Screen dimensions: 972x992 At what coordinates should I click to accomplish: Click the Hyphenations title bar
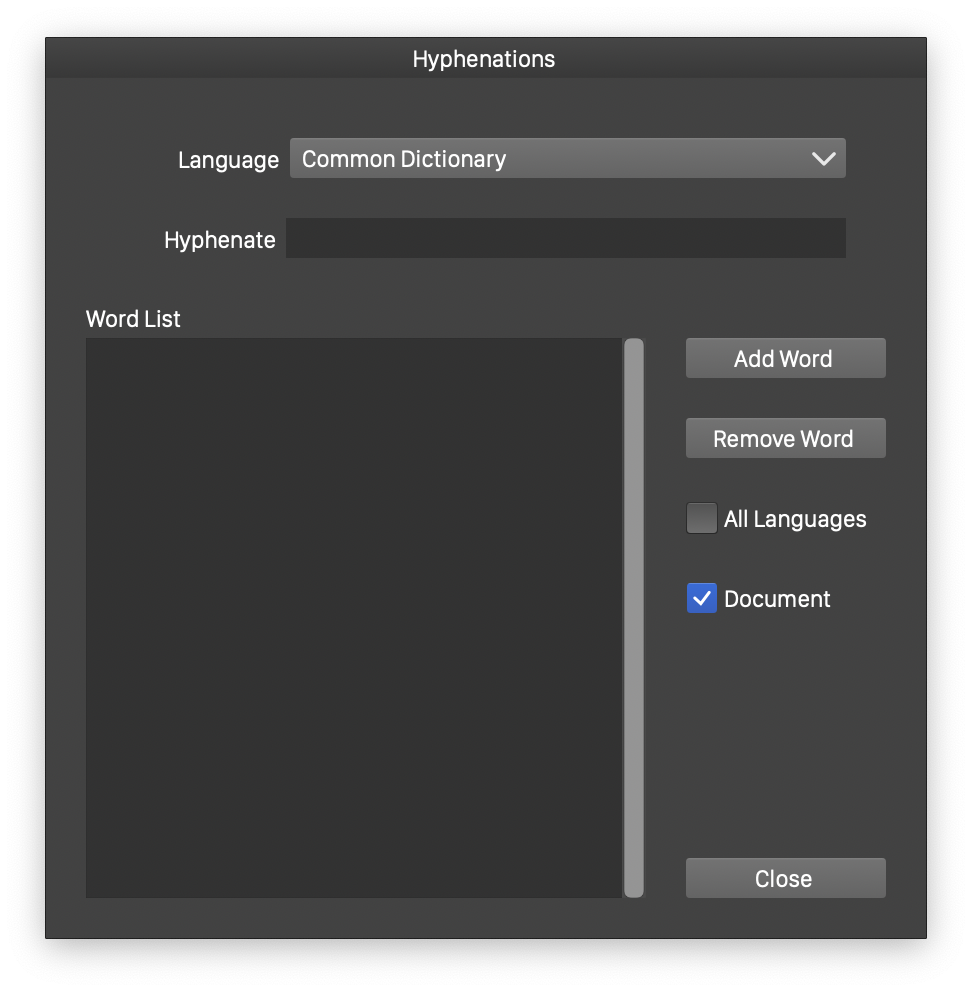pos(484,59)
